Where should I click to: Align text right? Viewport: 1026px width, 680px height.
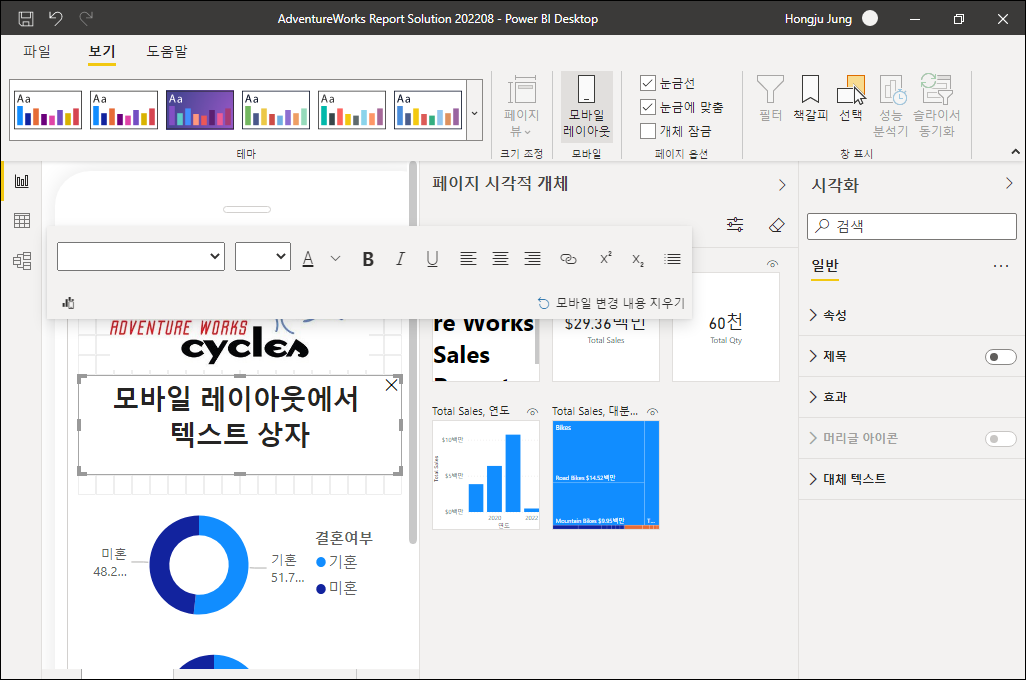tap(533, 259)
